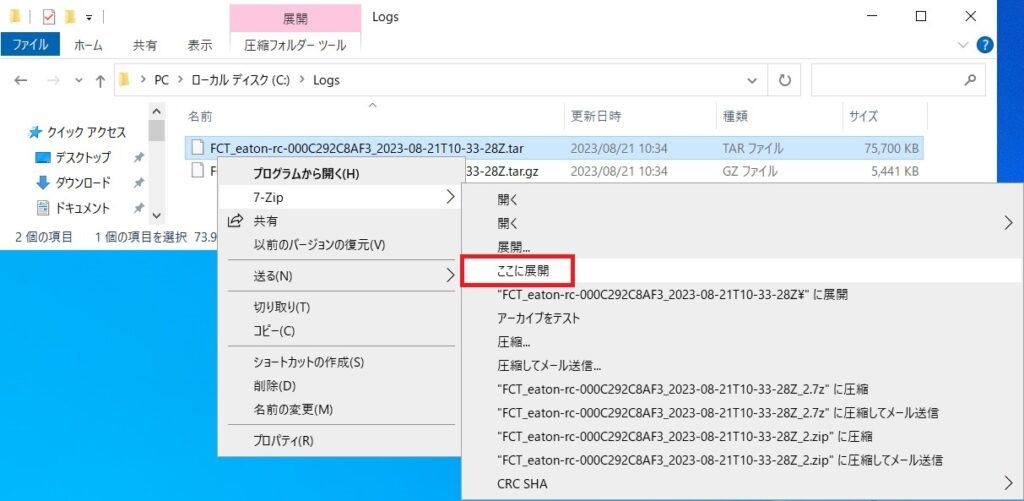Choose プロパティ(R) from context menu
Screen dimensions: 1024x501
pyautogui.click(x=283, y=440)
